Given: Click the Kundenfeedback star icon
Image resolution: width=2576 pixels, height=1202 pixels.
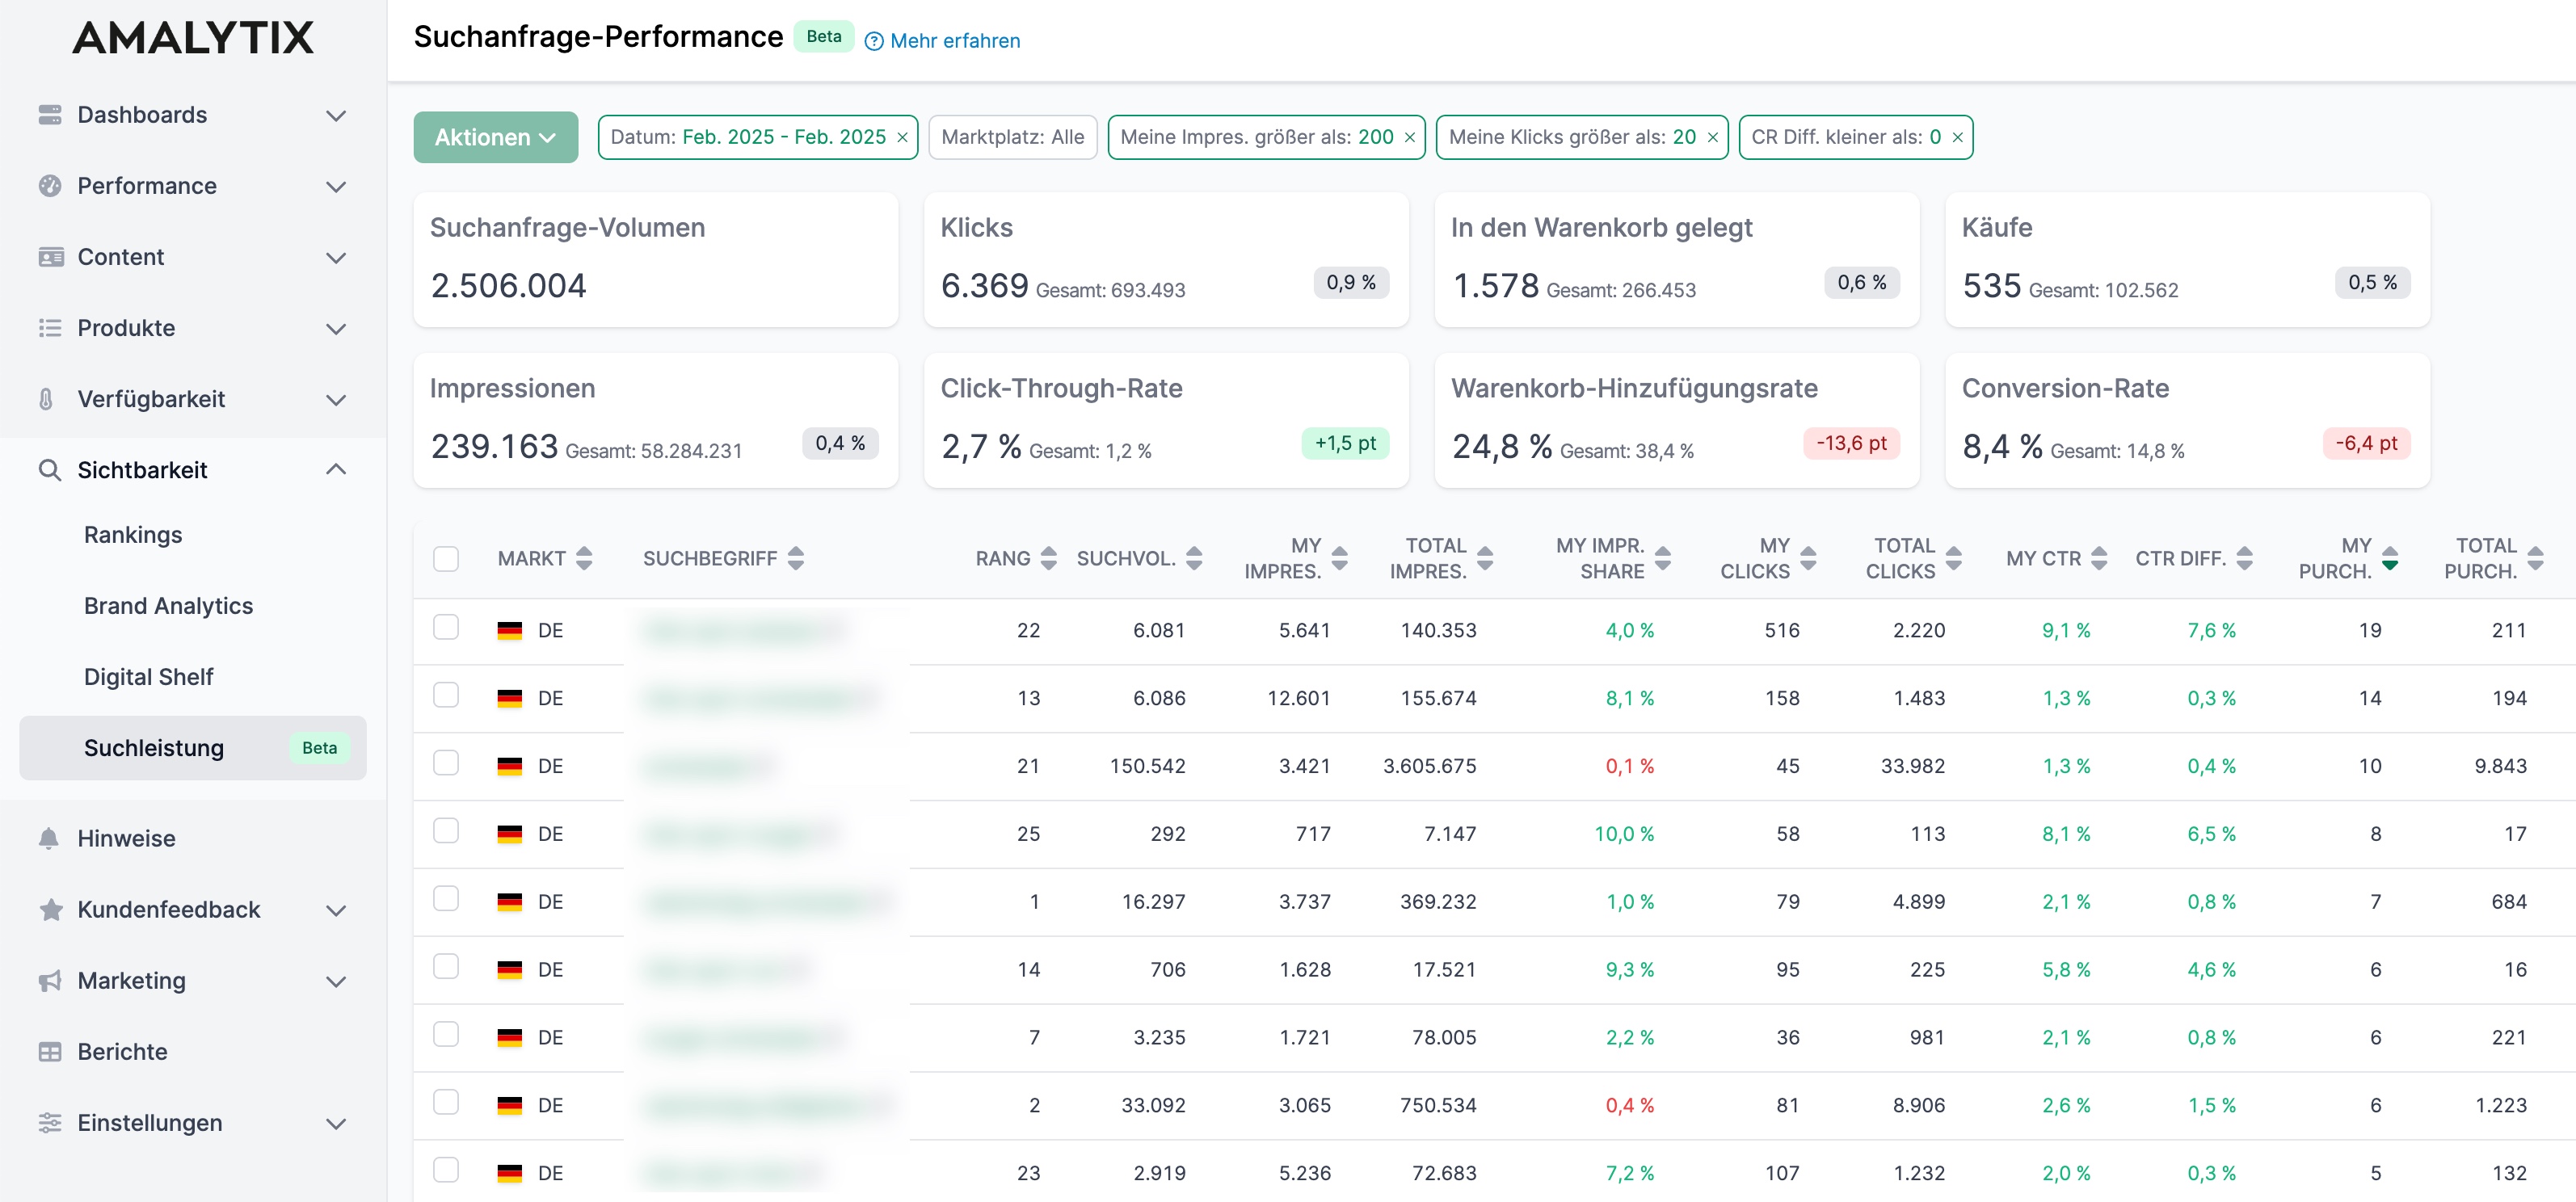Looking at the screenshot, I should (50, 909).
